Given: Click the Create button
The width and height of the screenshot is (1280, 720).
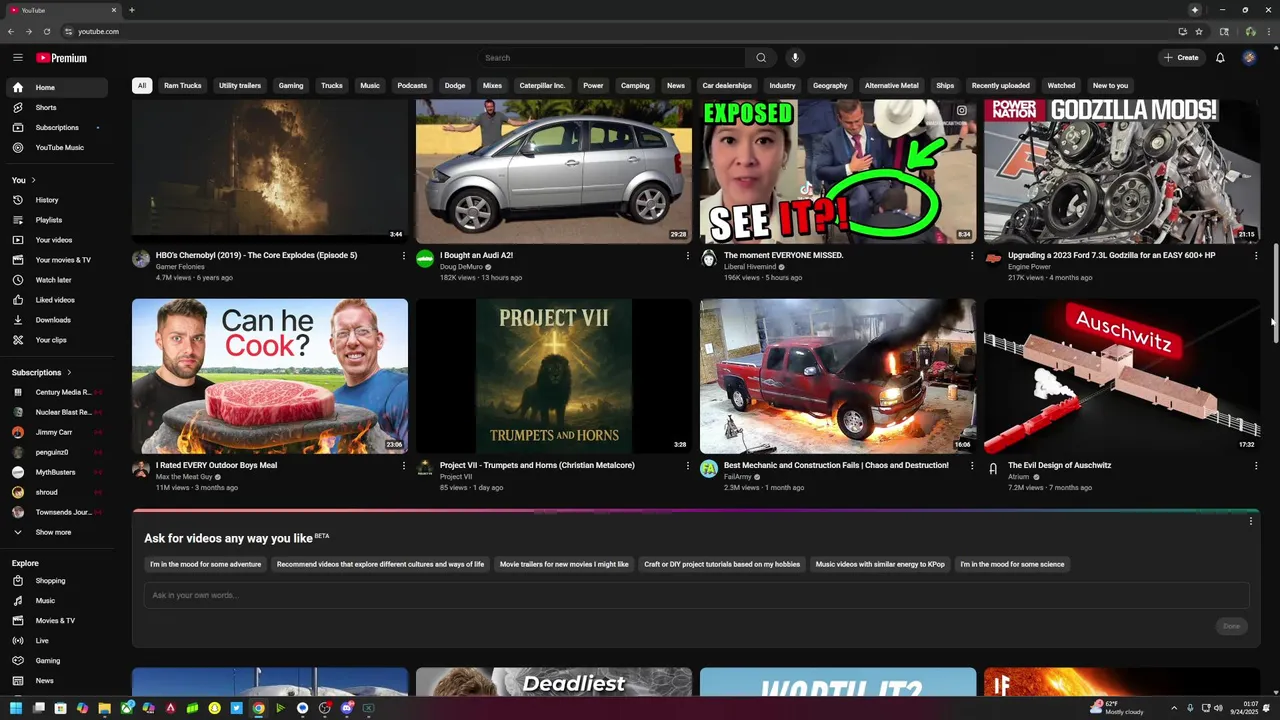Looking at the screenshot, I should [x=1181, y=58].
